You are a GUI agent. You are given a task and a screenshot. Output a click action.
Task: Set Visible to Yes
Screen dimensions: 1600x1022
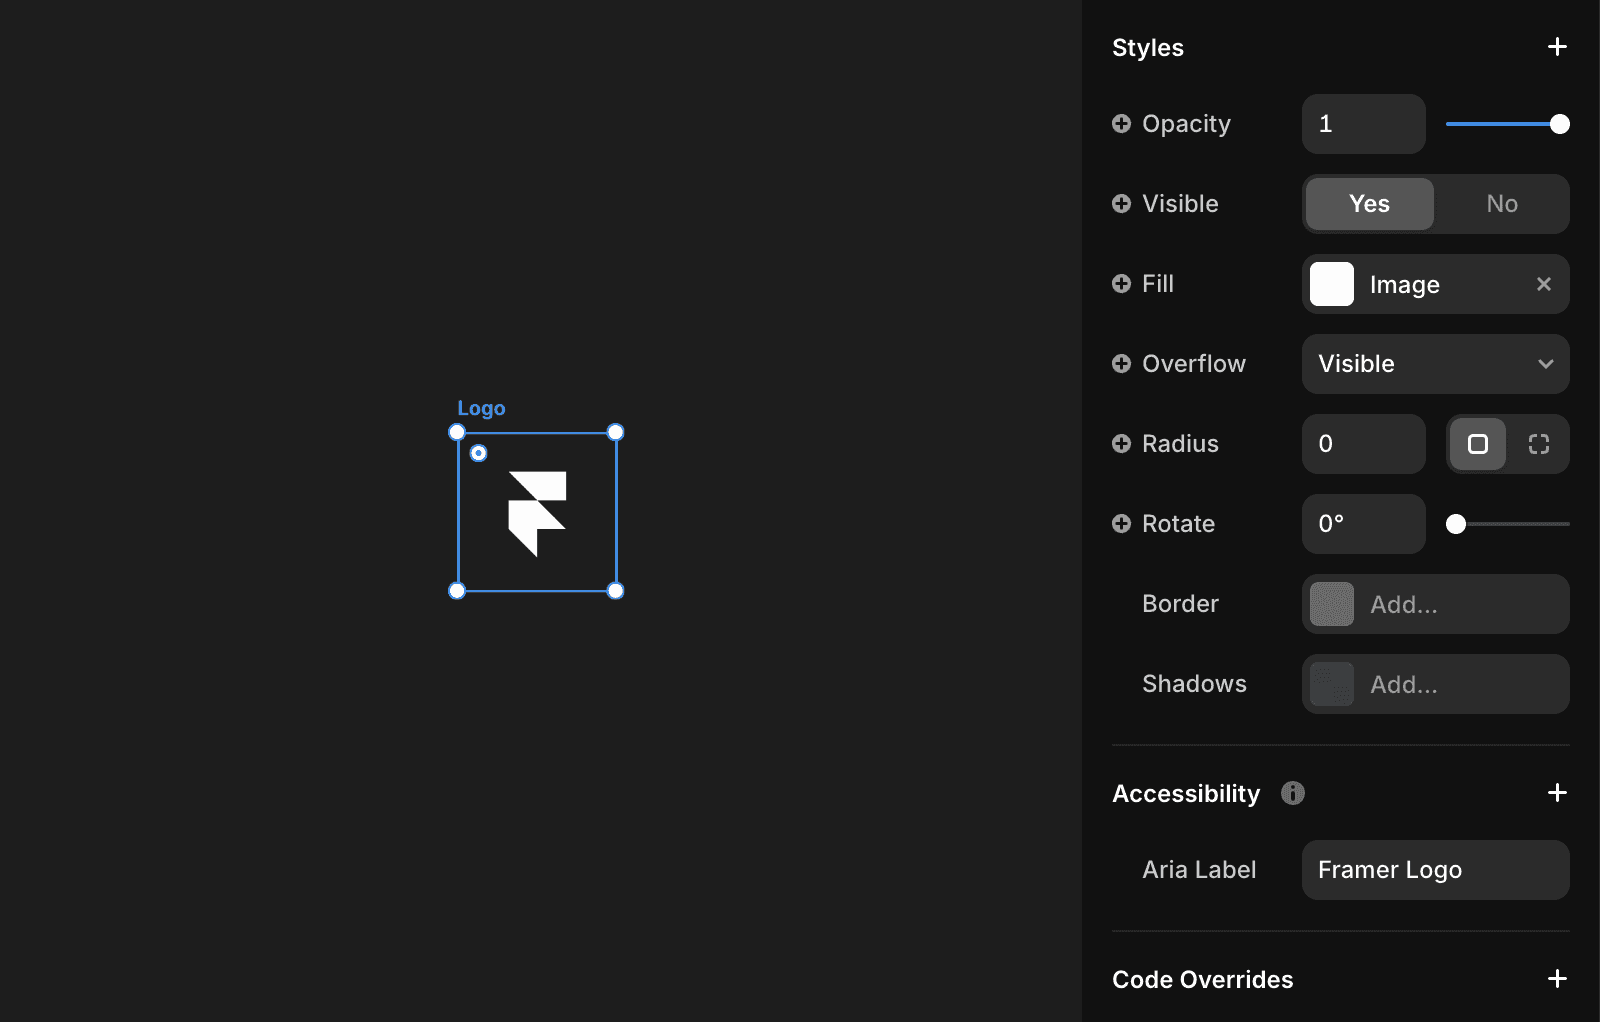[1370, 204]
